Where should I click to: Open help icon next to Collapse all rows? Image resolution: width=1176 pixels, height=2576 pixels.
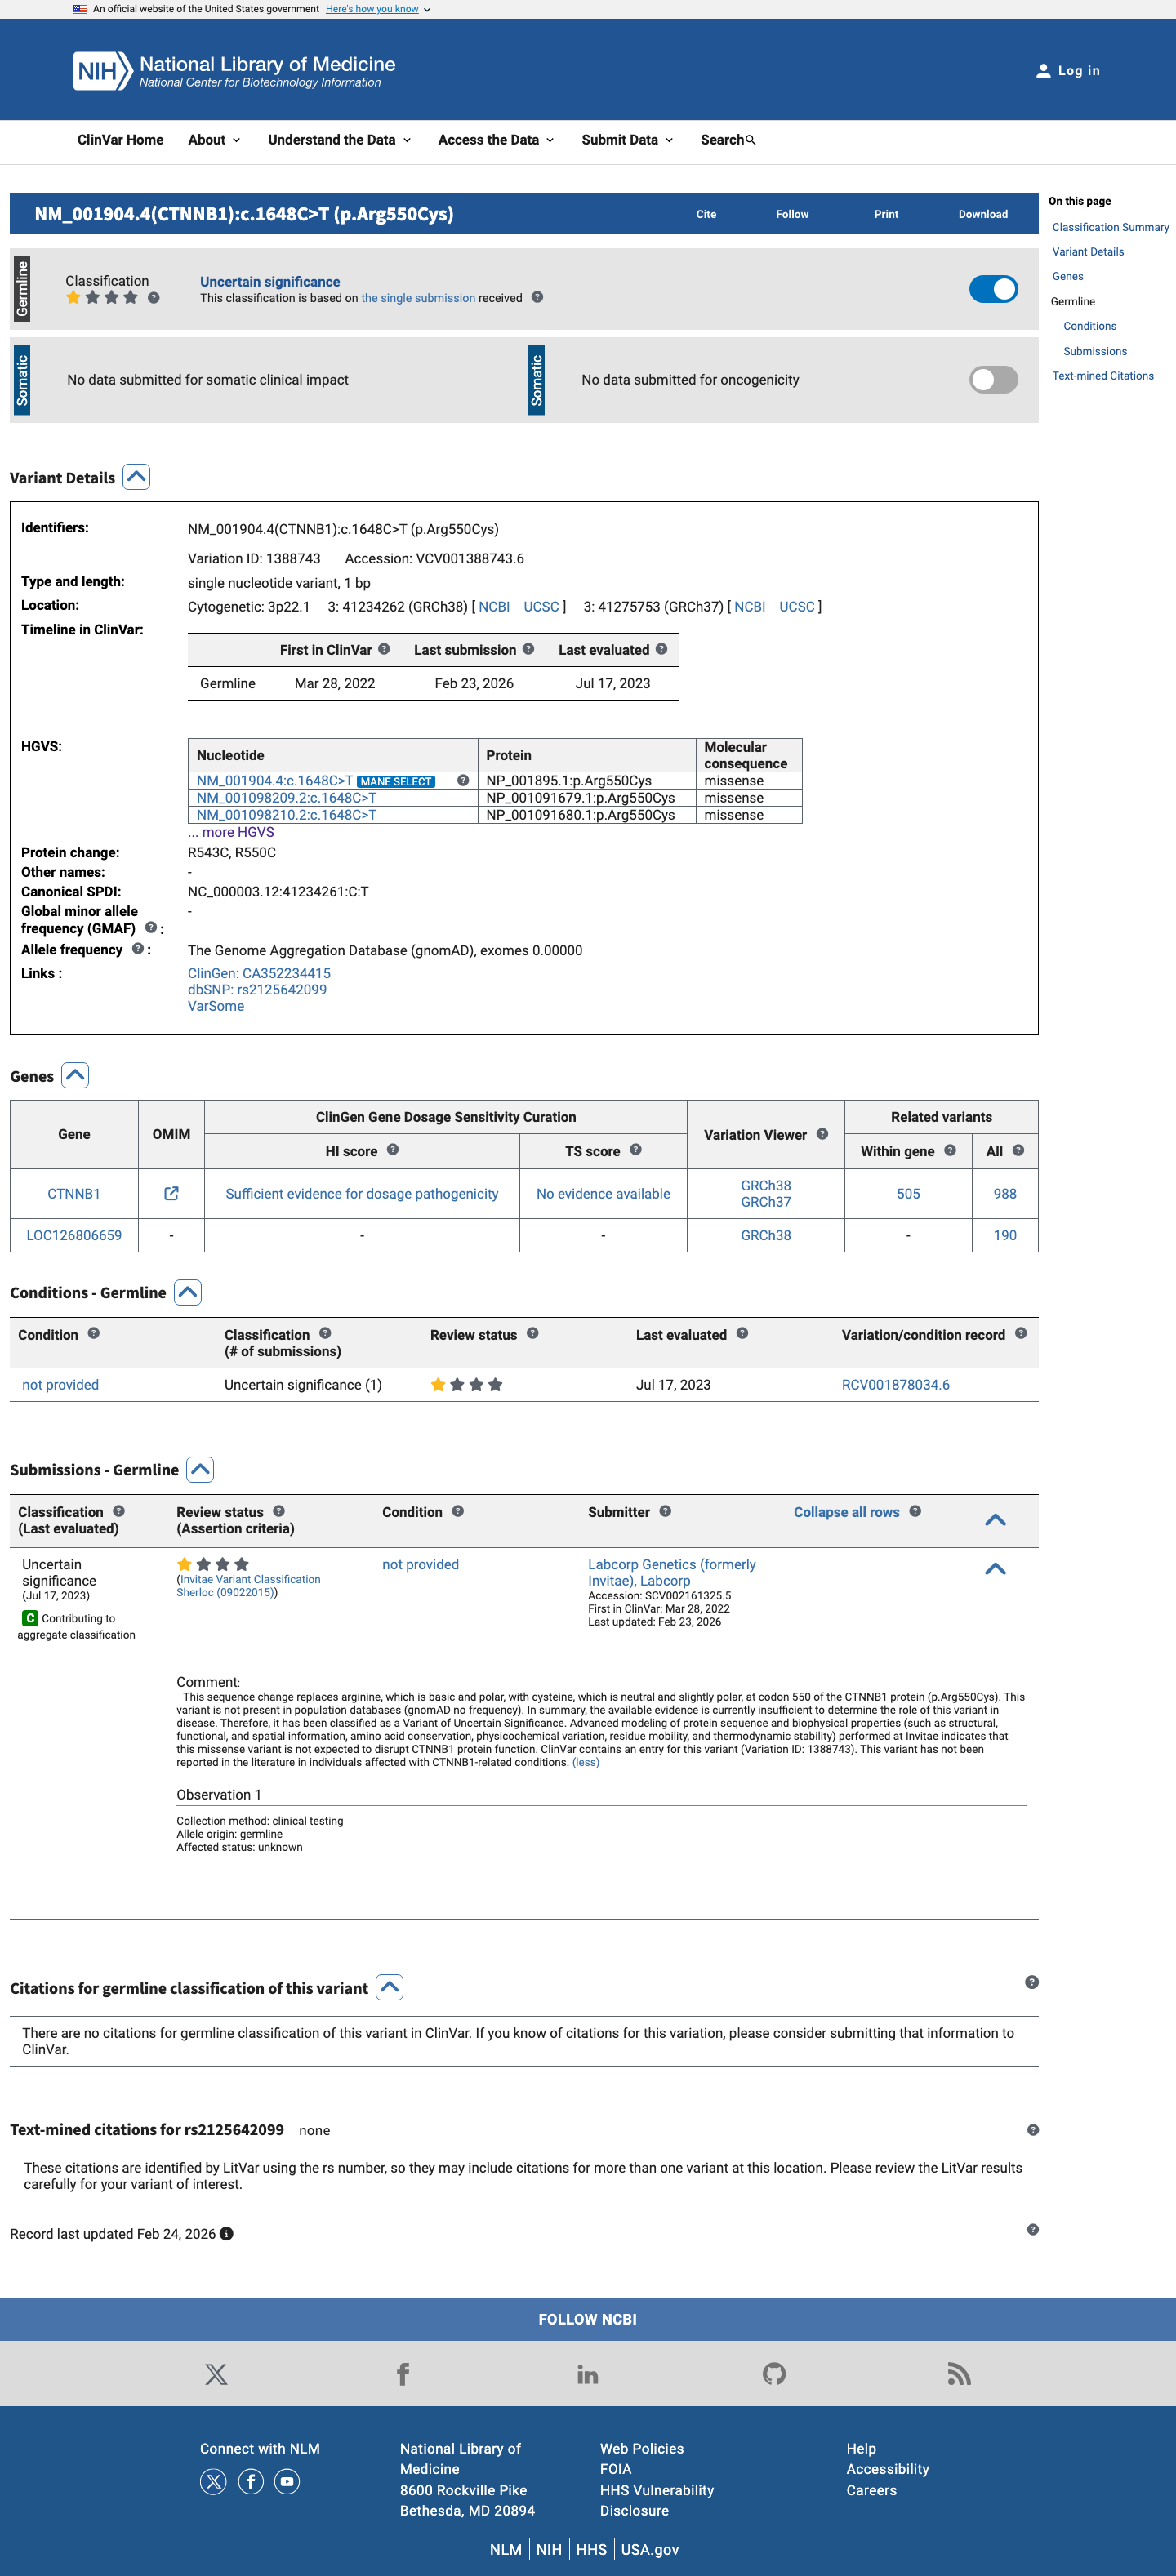(915, 1511)
